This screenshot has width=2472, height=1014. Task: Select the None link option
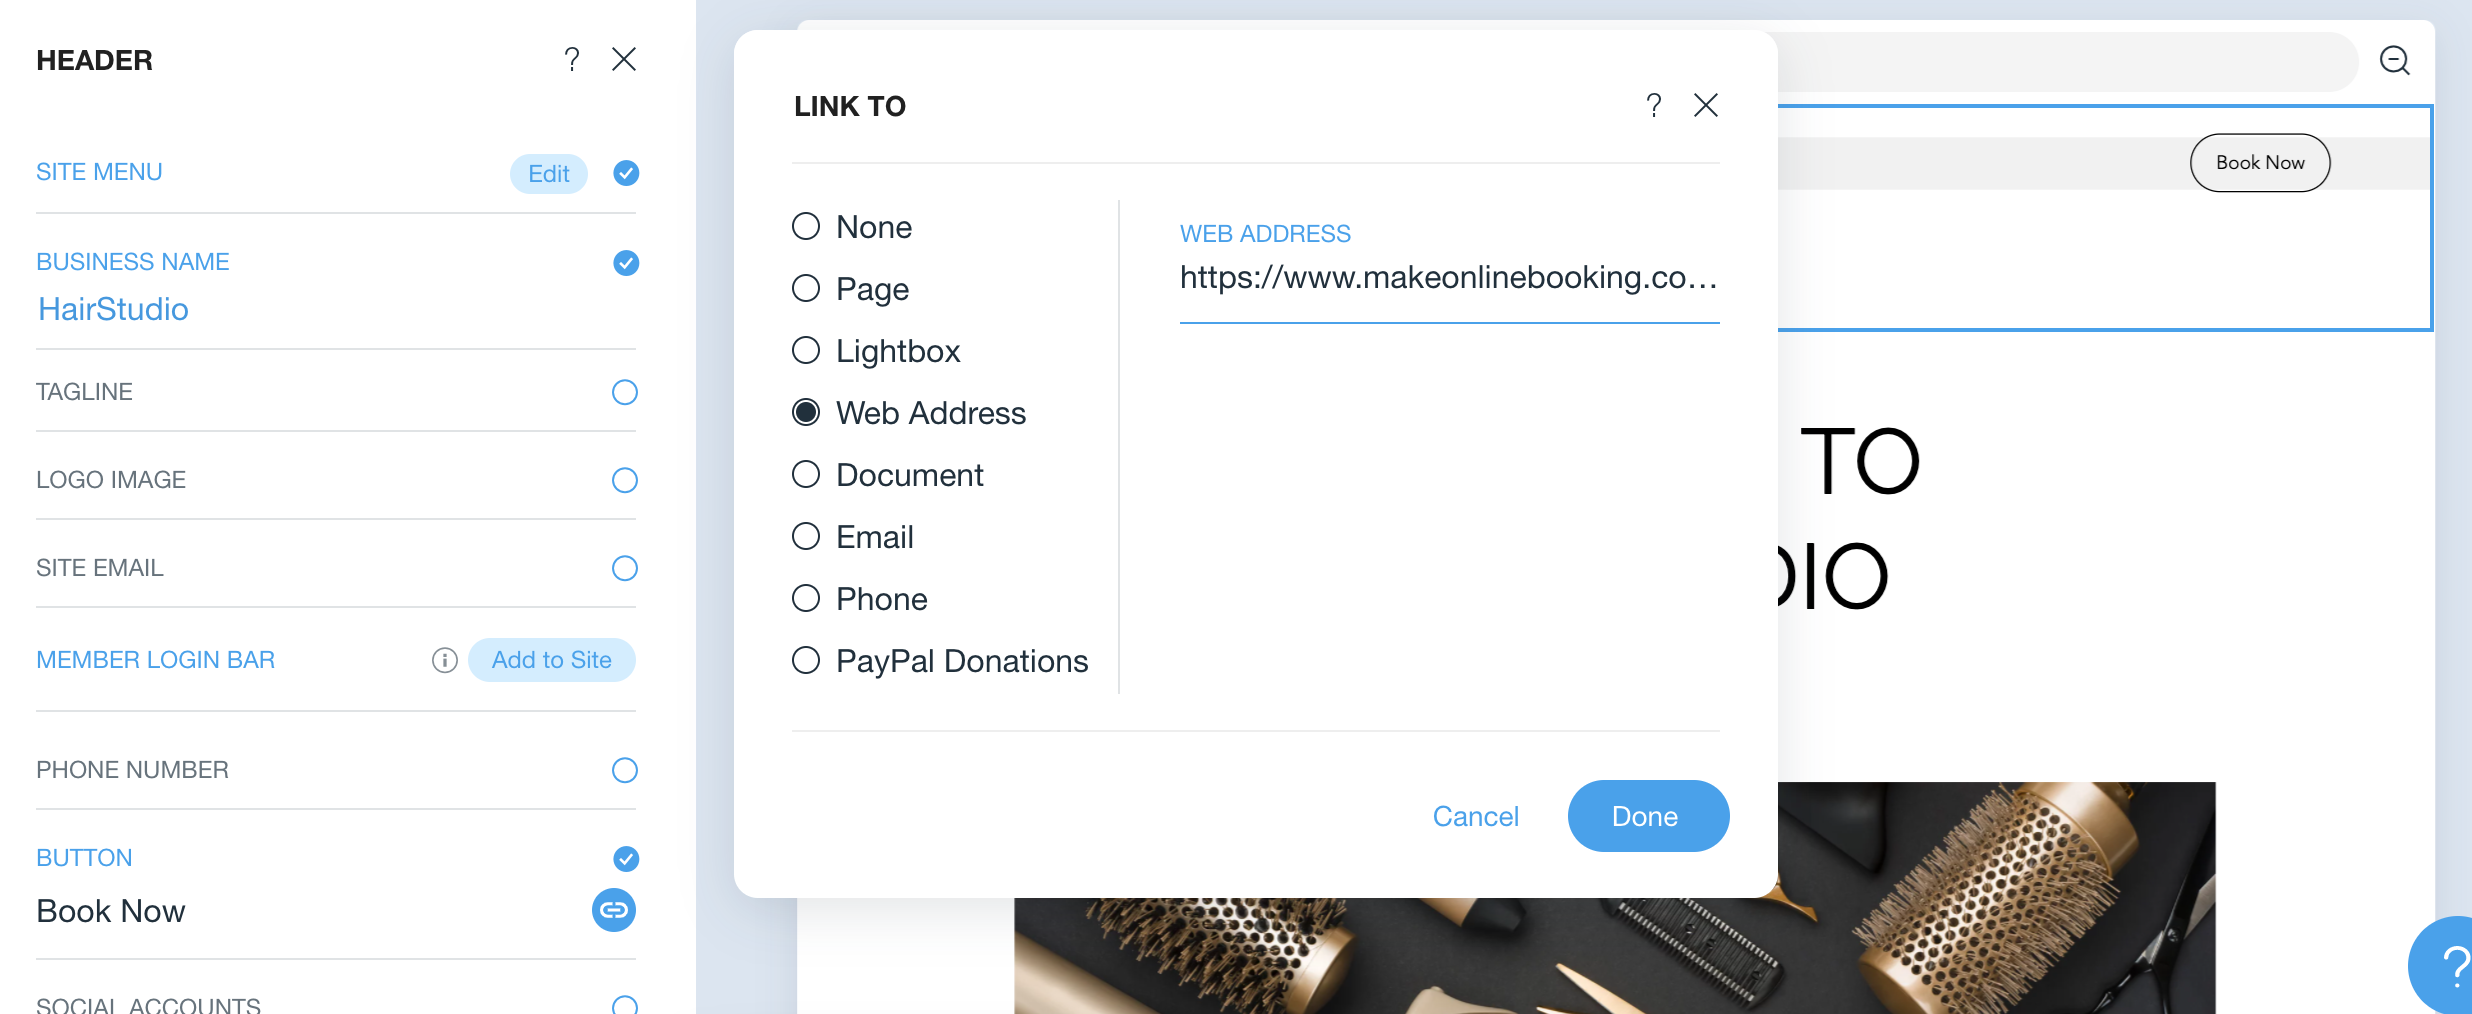806,226
